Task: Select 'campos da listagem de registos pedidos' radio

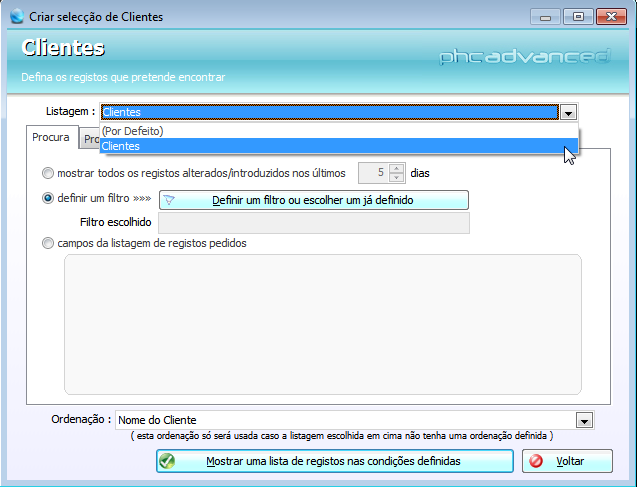Action: (x=48, y=243)
